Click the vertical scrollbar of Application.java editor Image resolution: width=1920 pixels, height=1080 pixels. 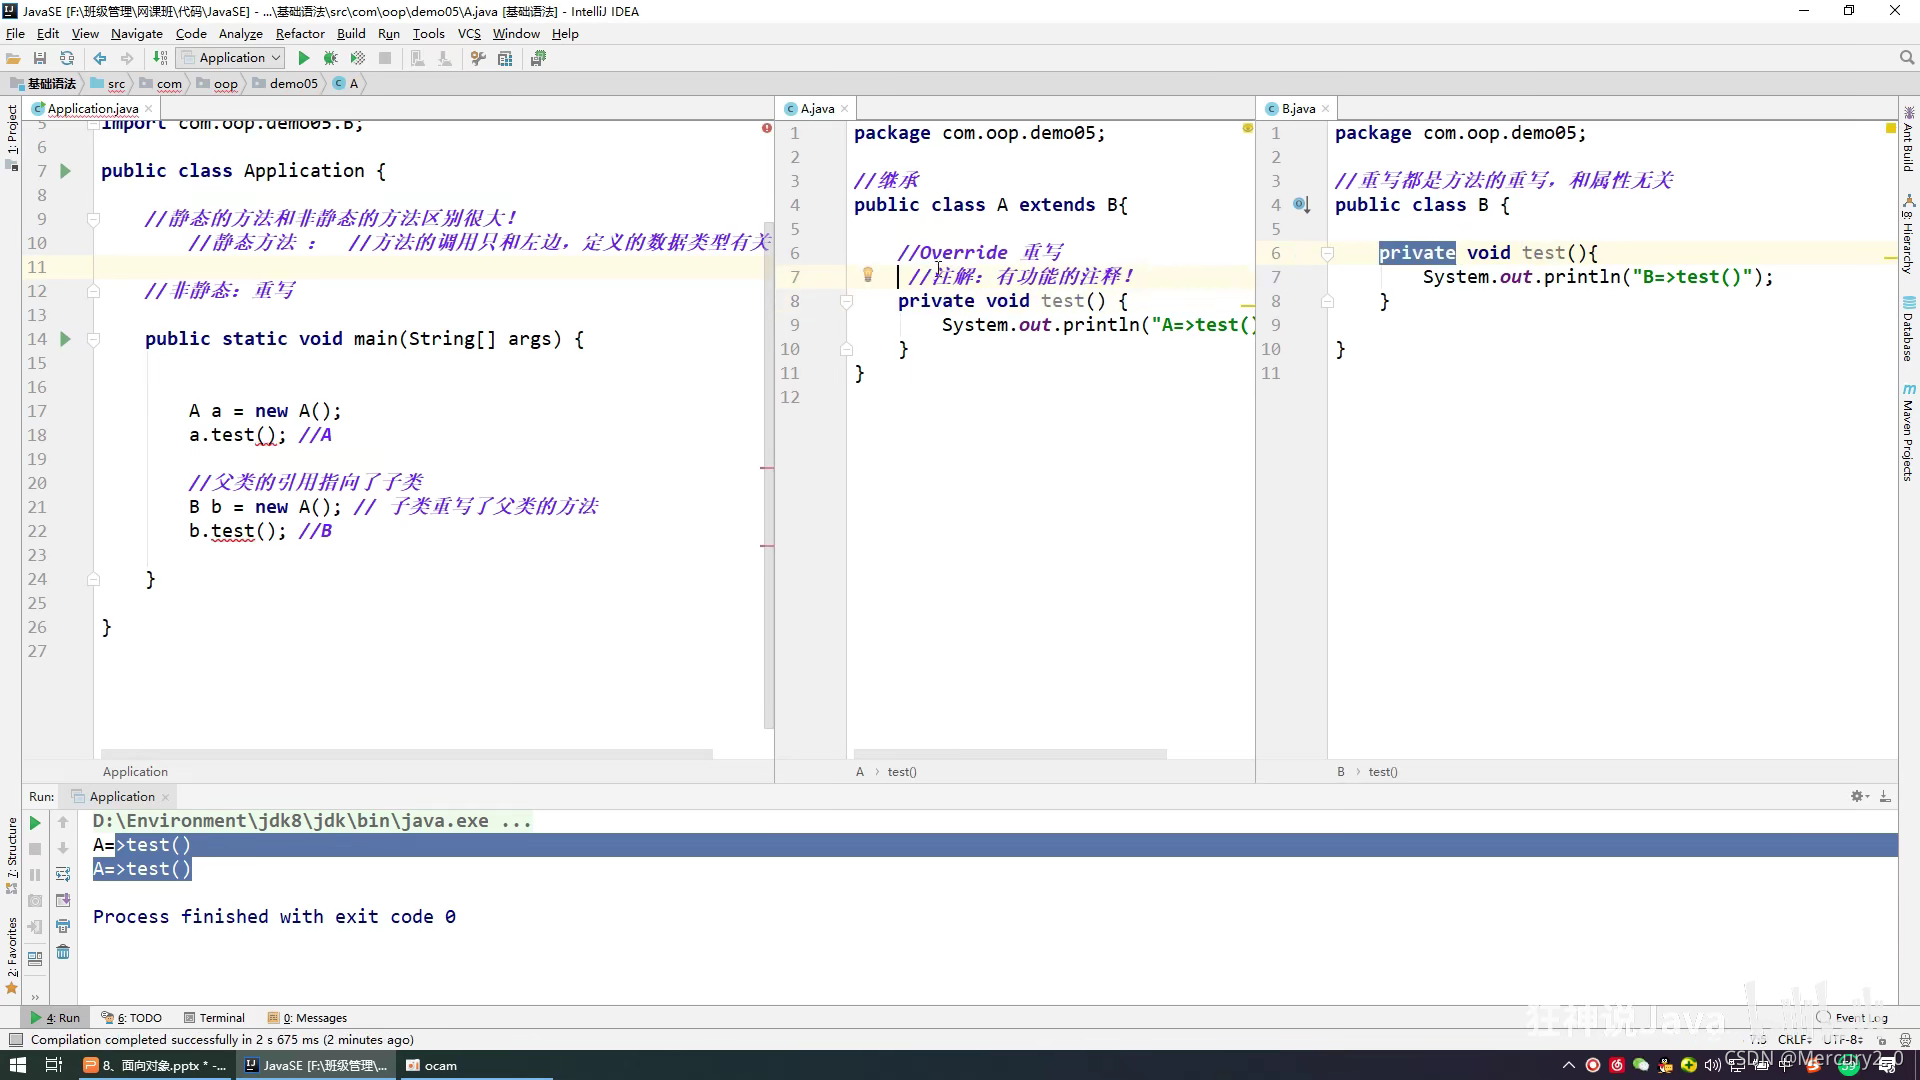pos(768,474)
